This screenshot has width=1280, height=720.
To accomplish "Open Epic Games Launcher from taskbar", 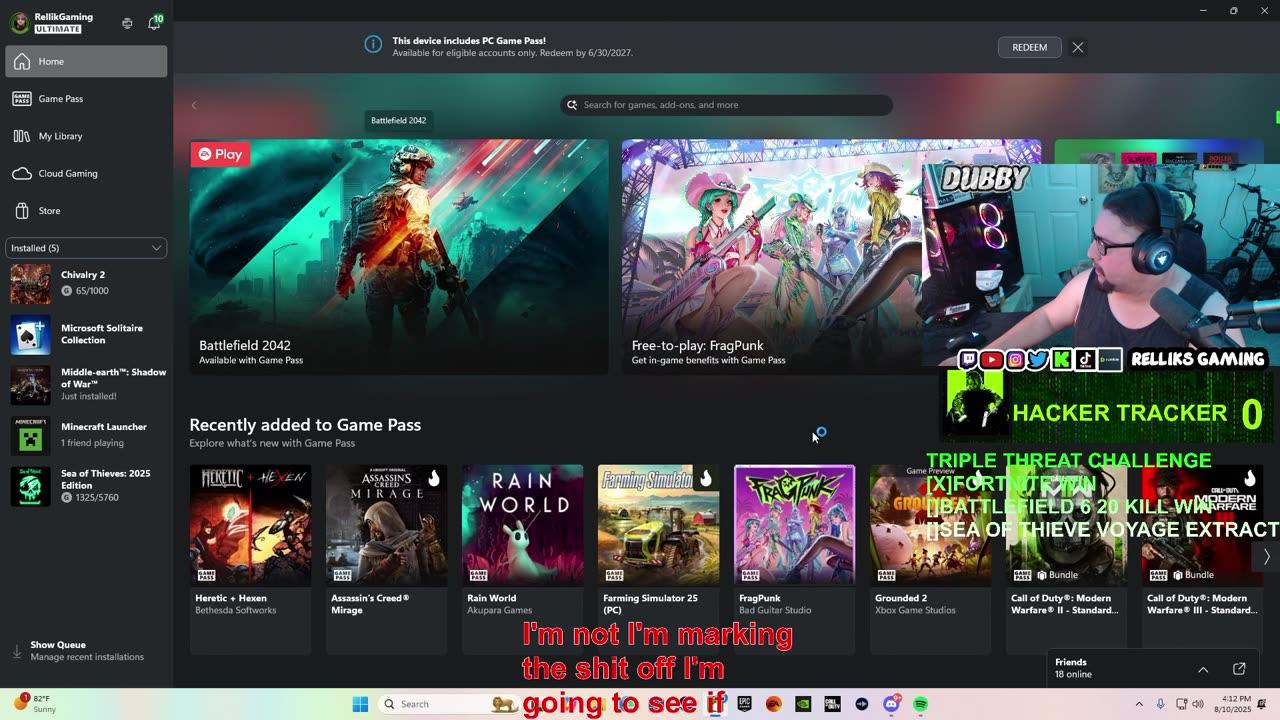I will [744, 704].
